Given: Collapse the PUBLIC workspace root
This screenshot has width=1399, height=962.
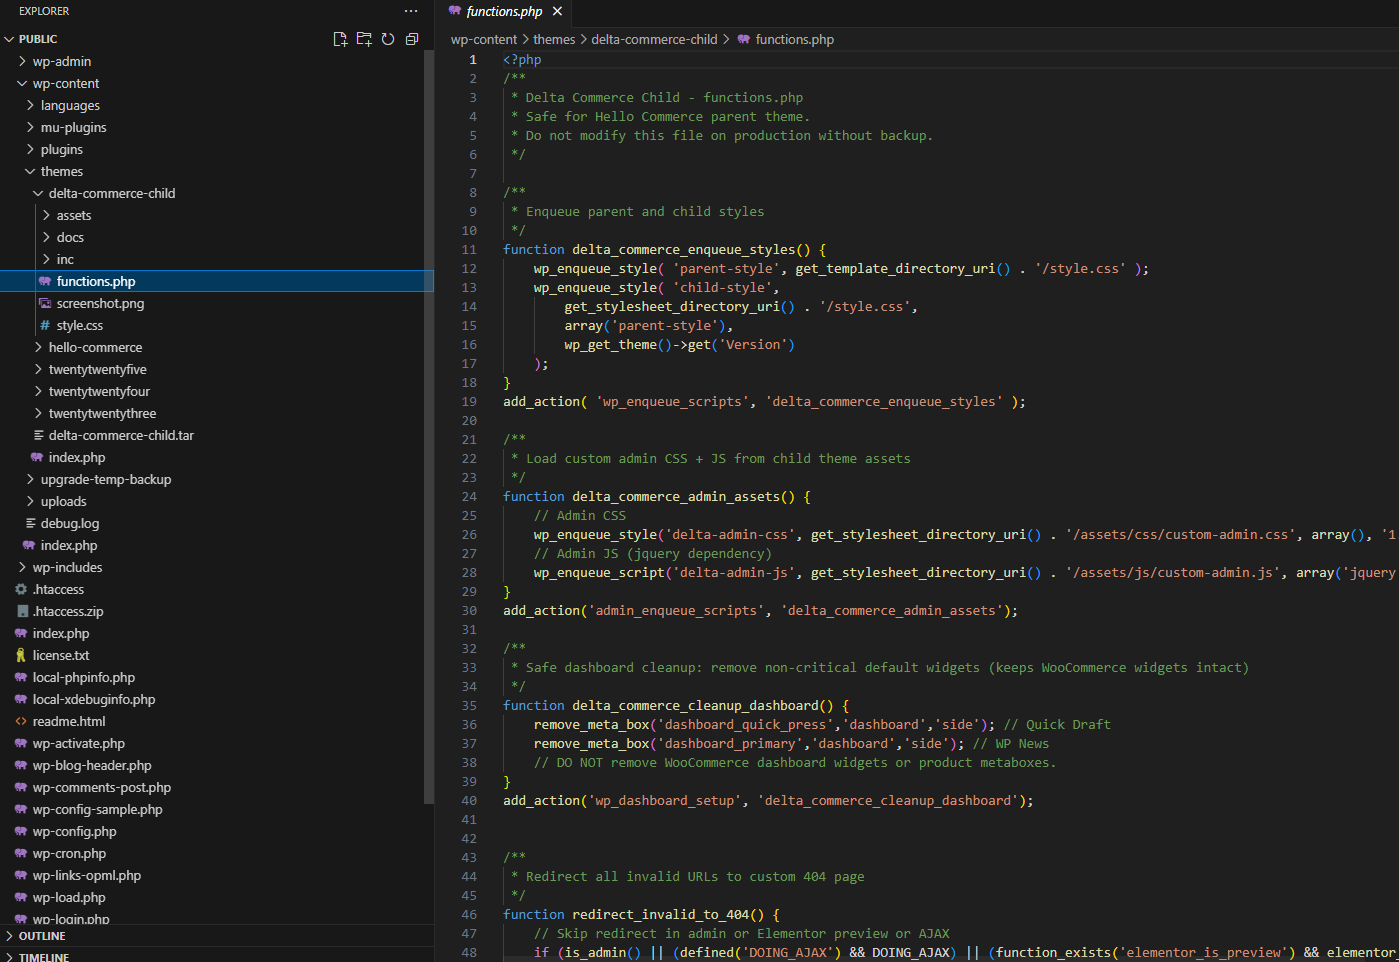Looking at the screenshot, I should tap(38, 39).
